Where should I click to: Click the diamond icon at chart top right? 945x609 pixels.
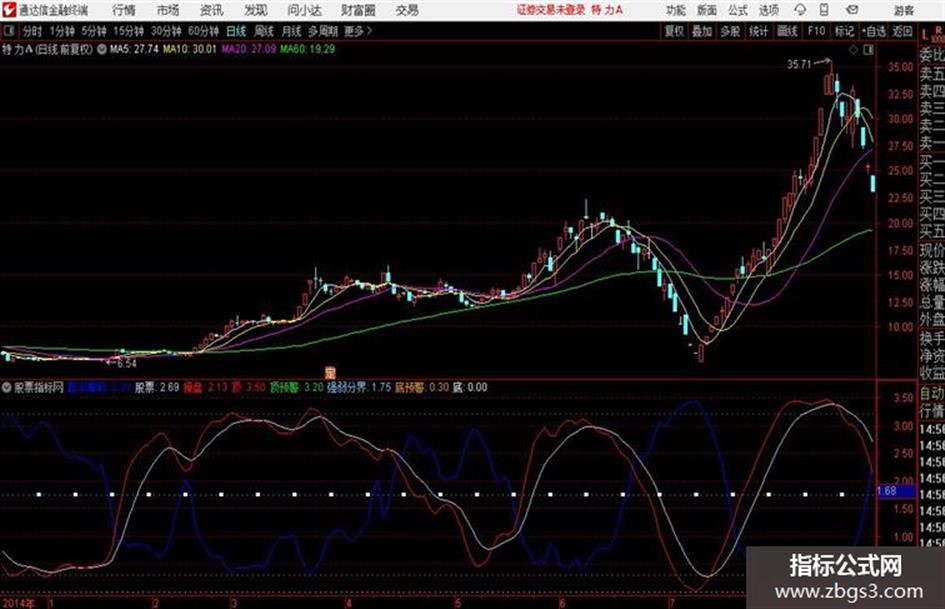coord(853,50)
